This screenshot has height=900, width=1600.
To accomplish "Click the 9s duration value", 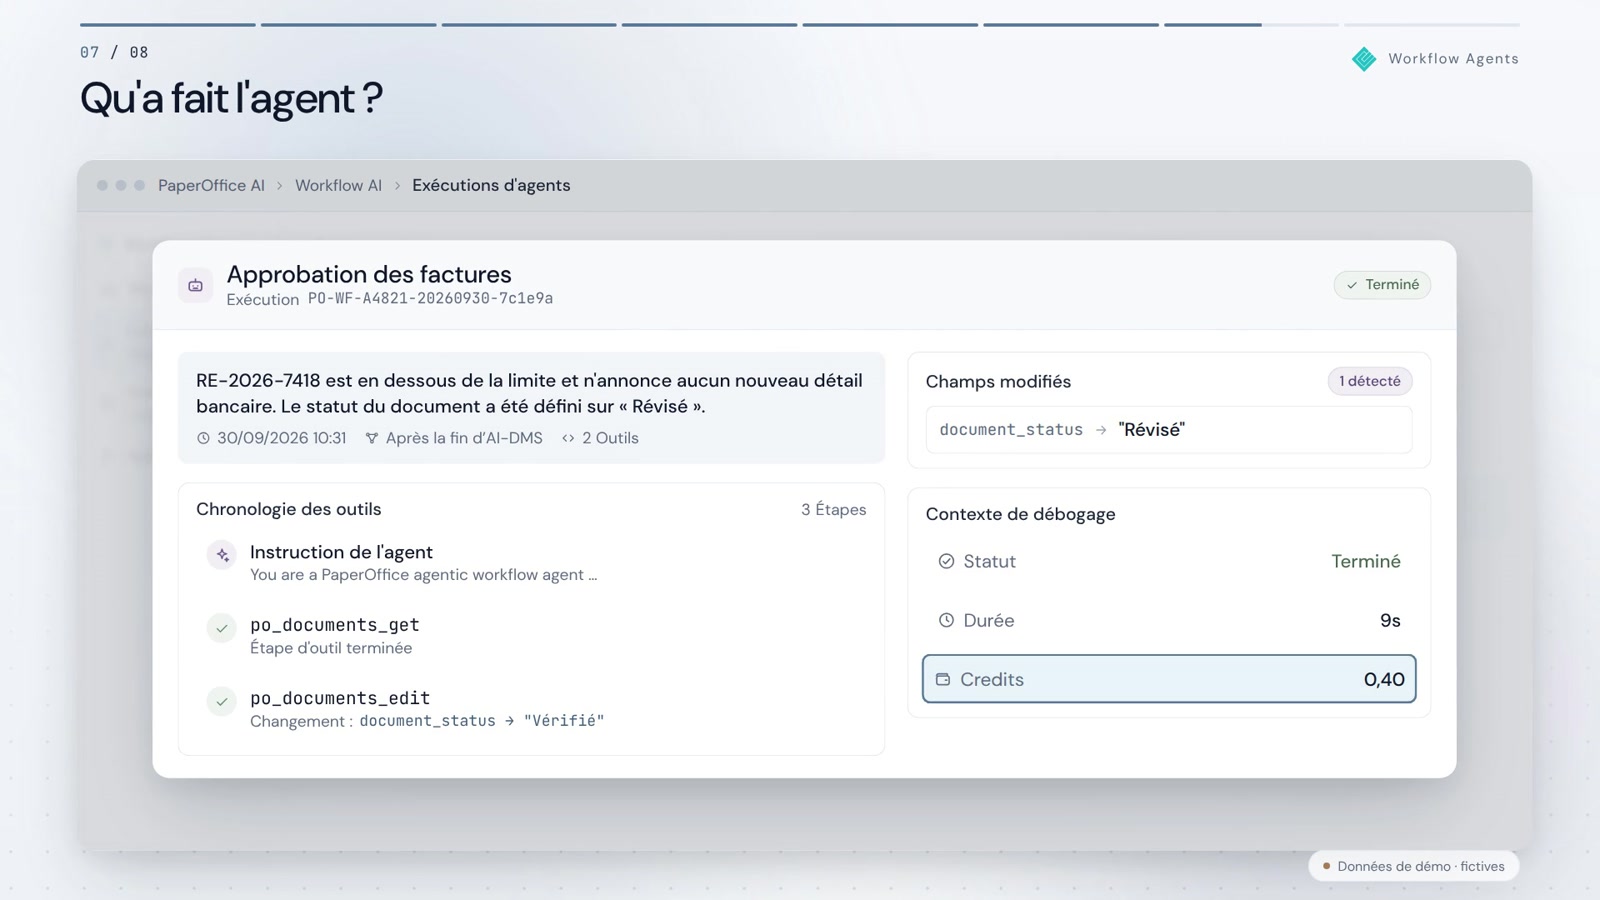I will 1390,620.
